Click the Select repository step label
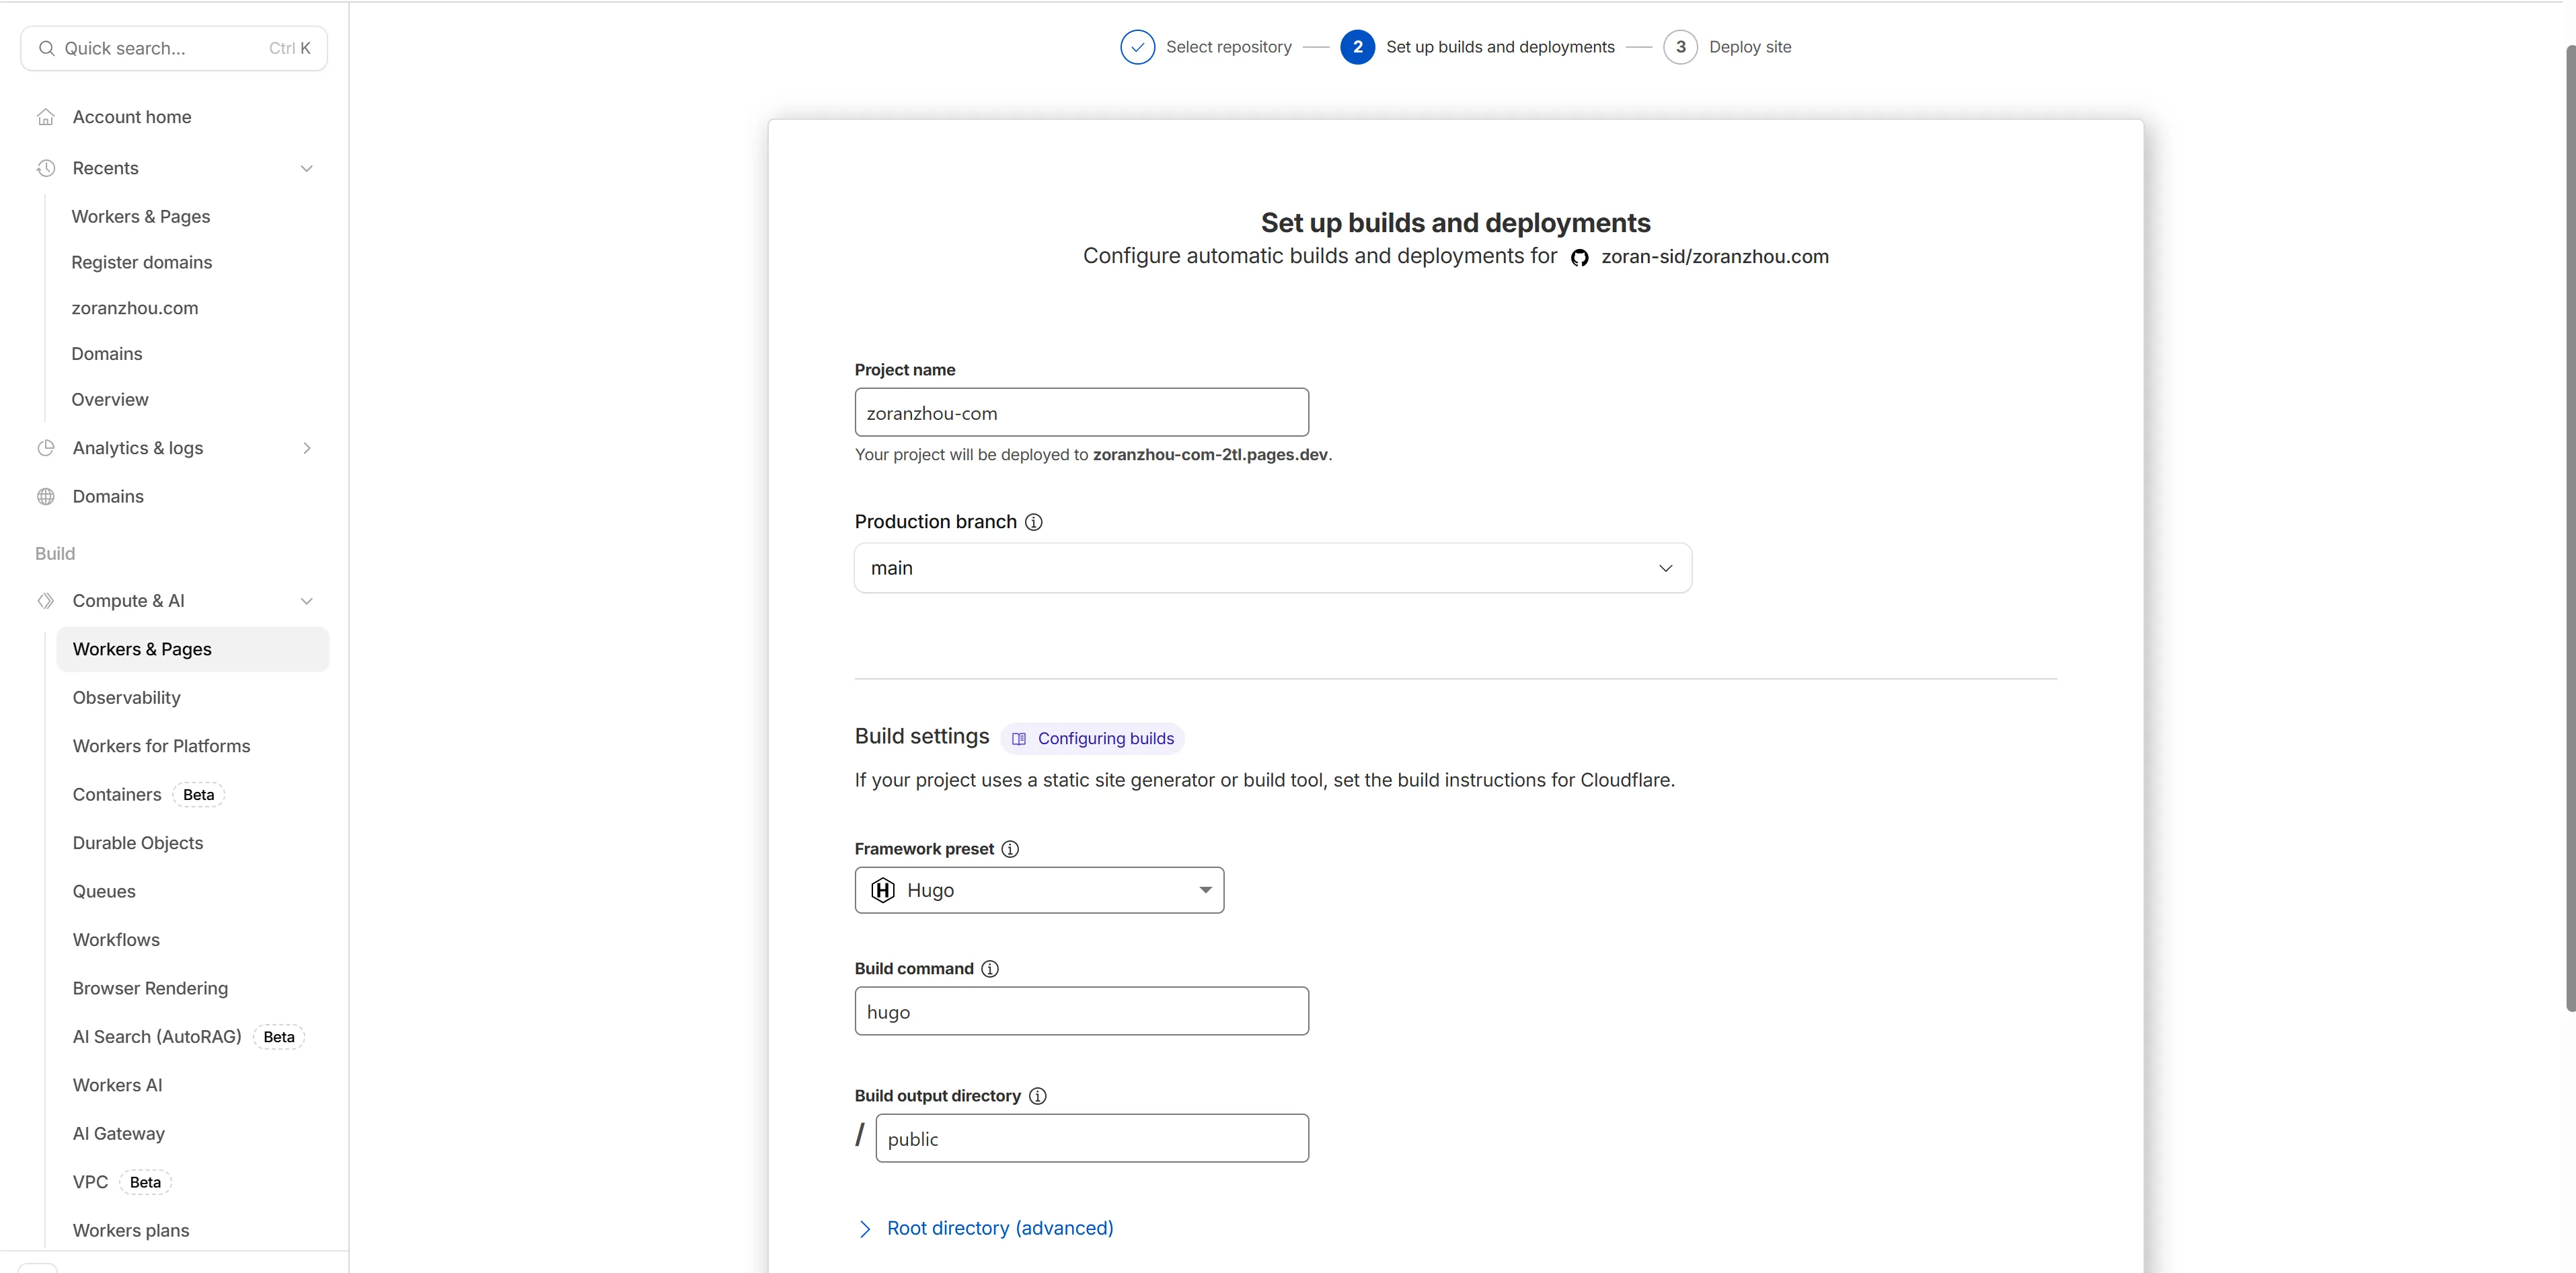Screen dimensions: 2576x1273 [1229, 47]
